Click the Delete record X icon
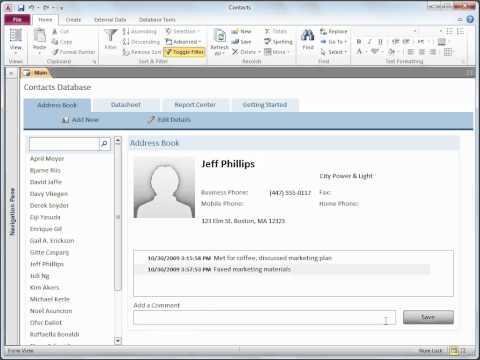The height and width of the screenshot is (360, 480). [x=235, y=52]
